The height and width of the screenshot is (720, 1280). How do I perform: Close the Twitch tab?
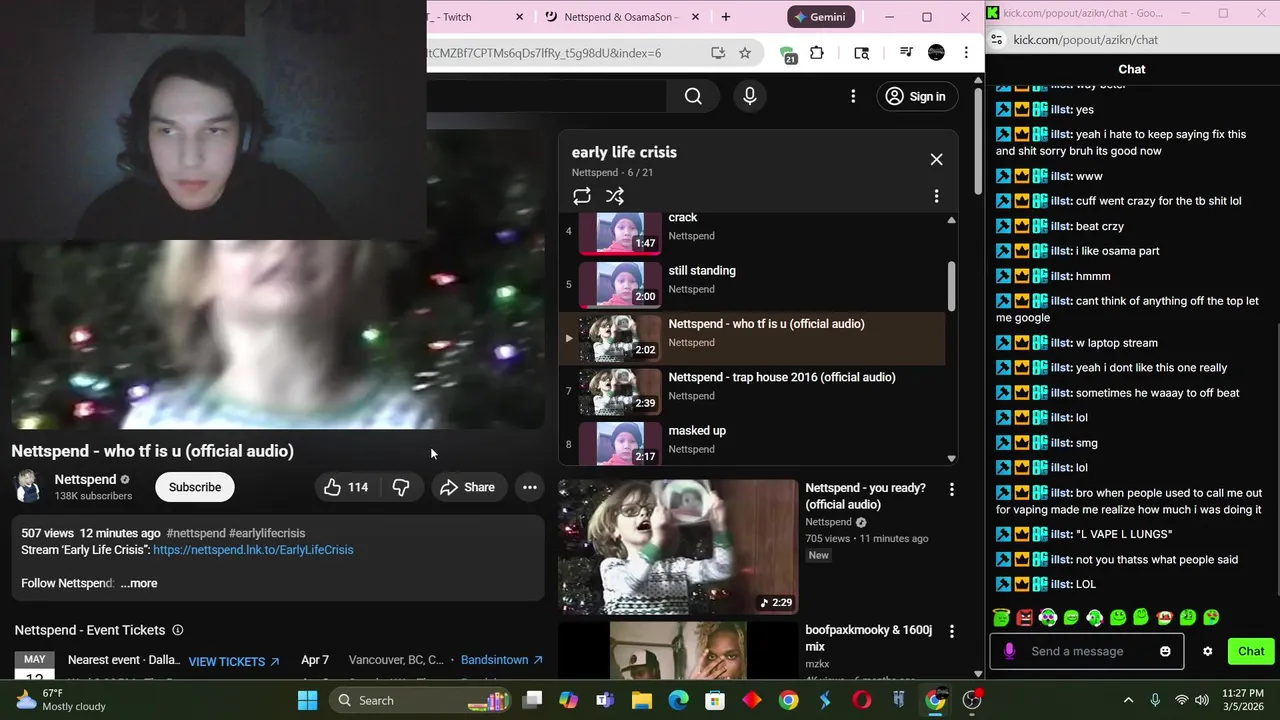[520, 17]
